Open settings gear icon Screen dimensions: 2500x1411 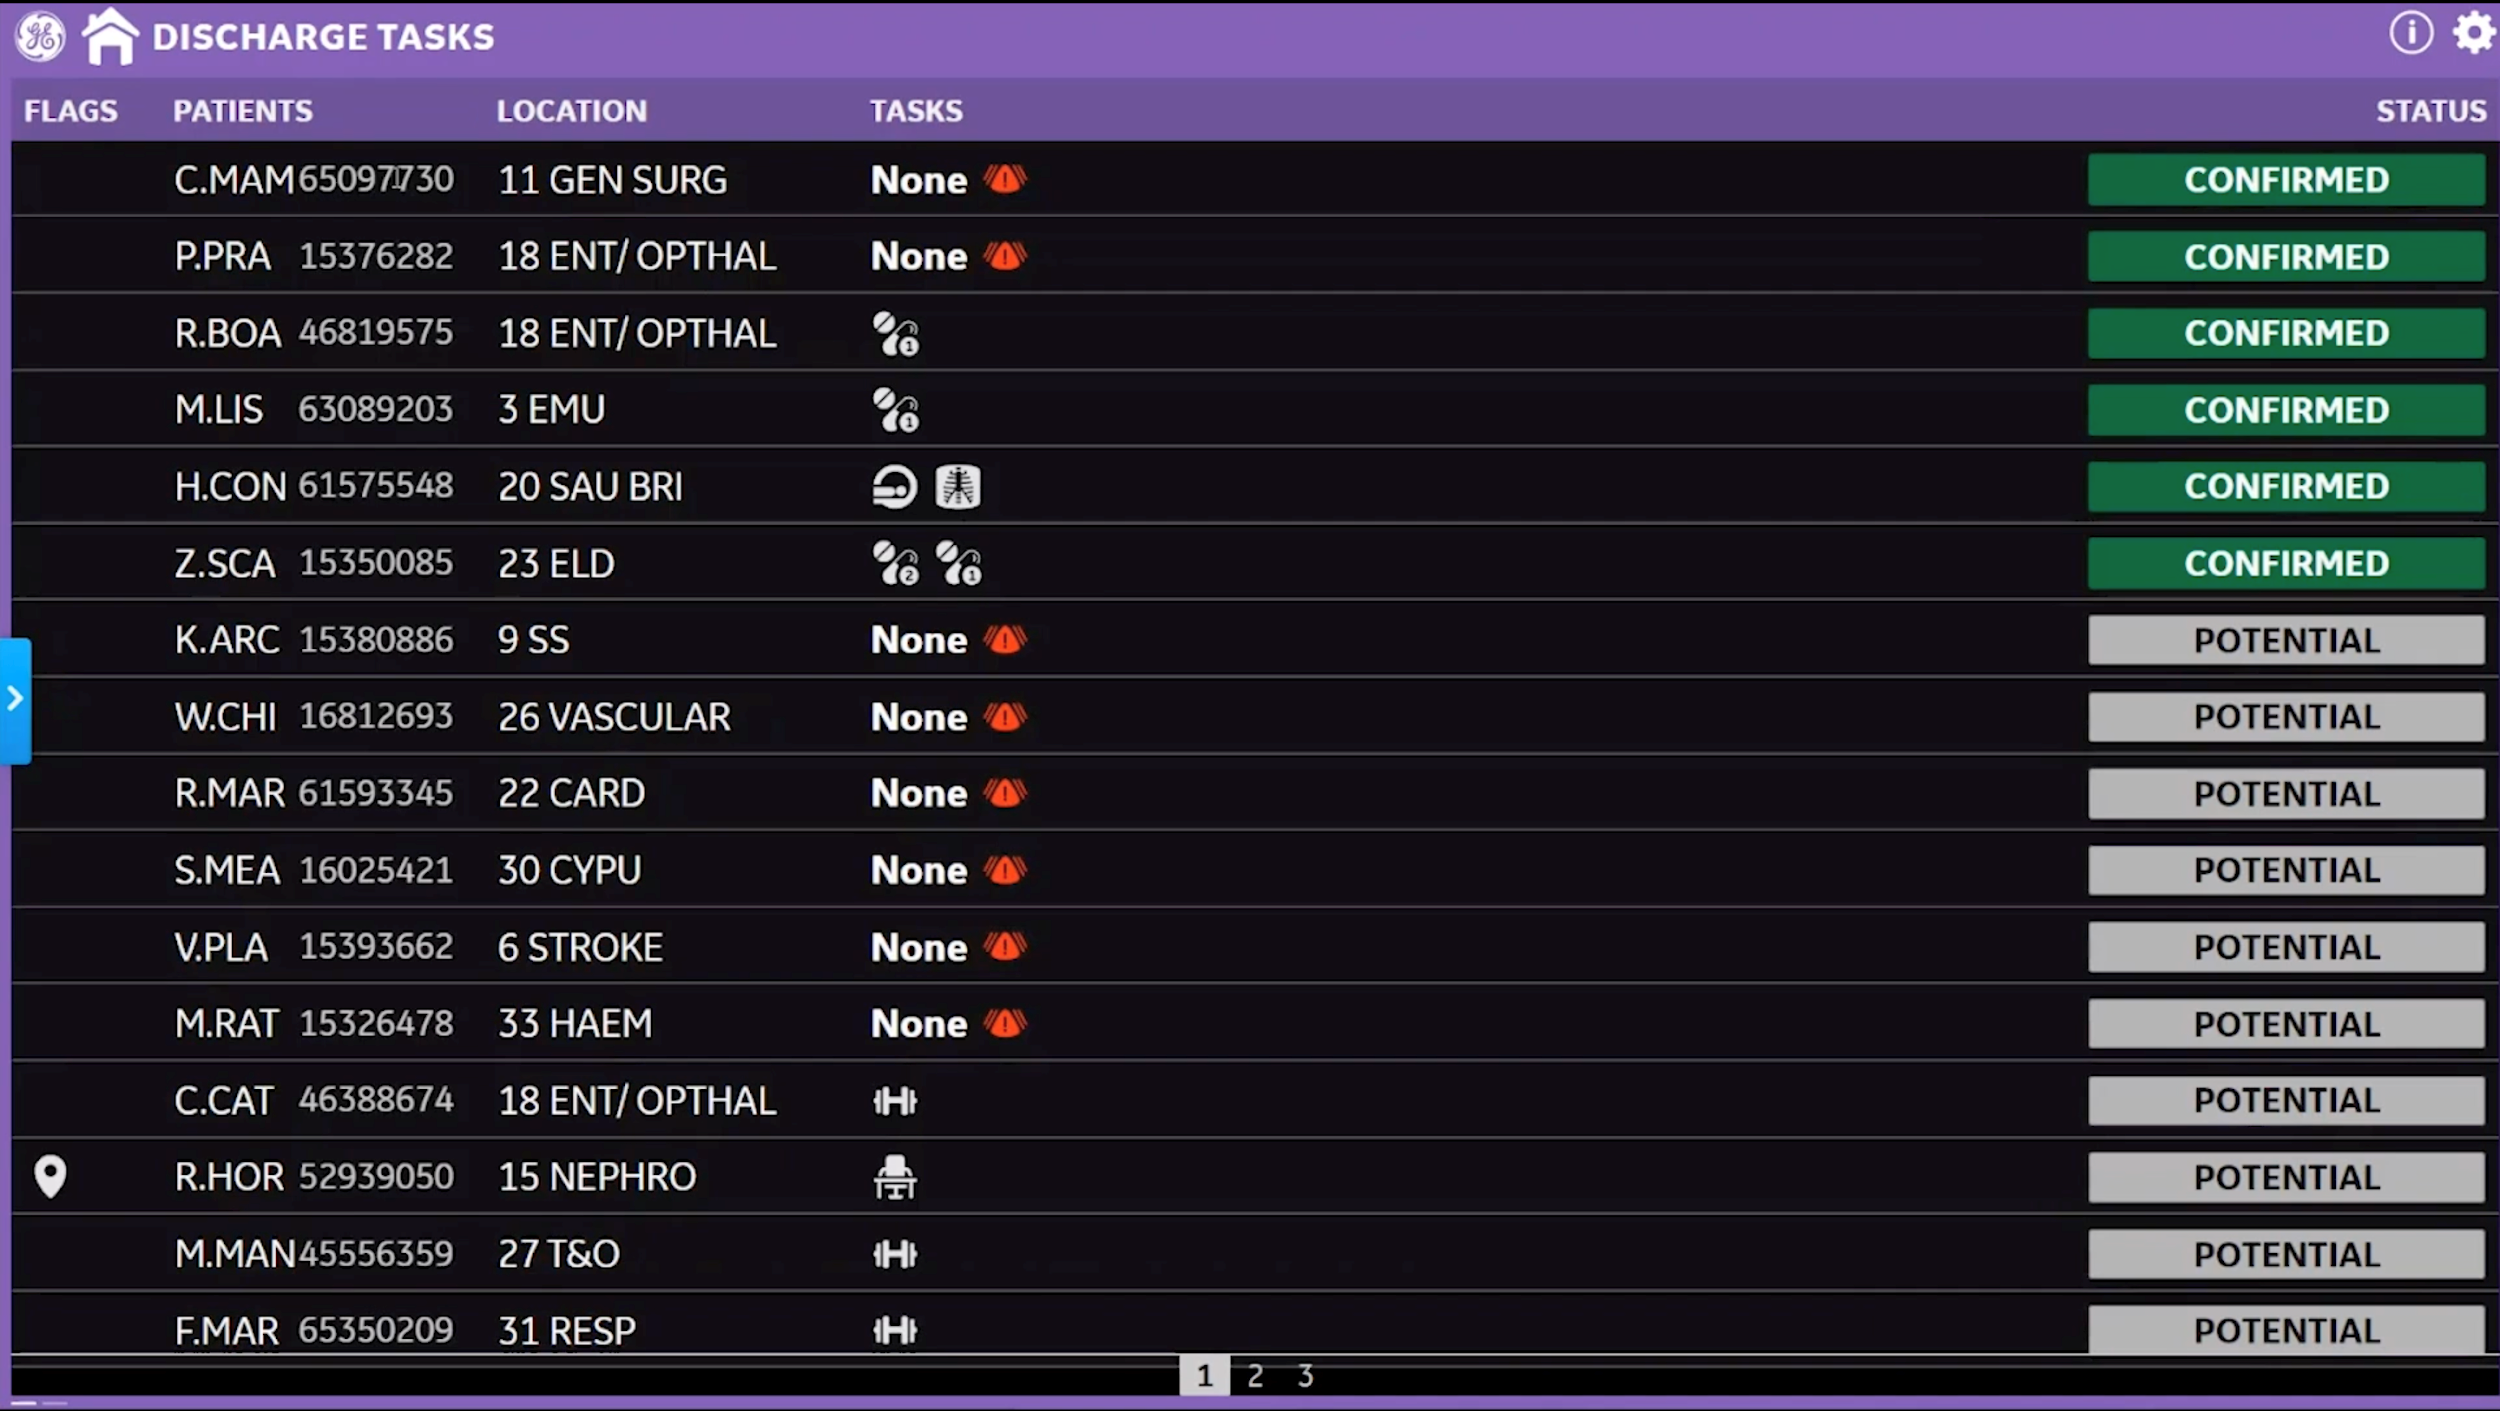pos(2473,33)
